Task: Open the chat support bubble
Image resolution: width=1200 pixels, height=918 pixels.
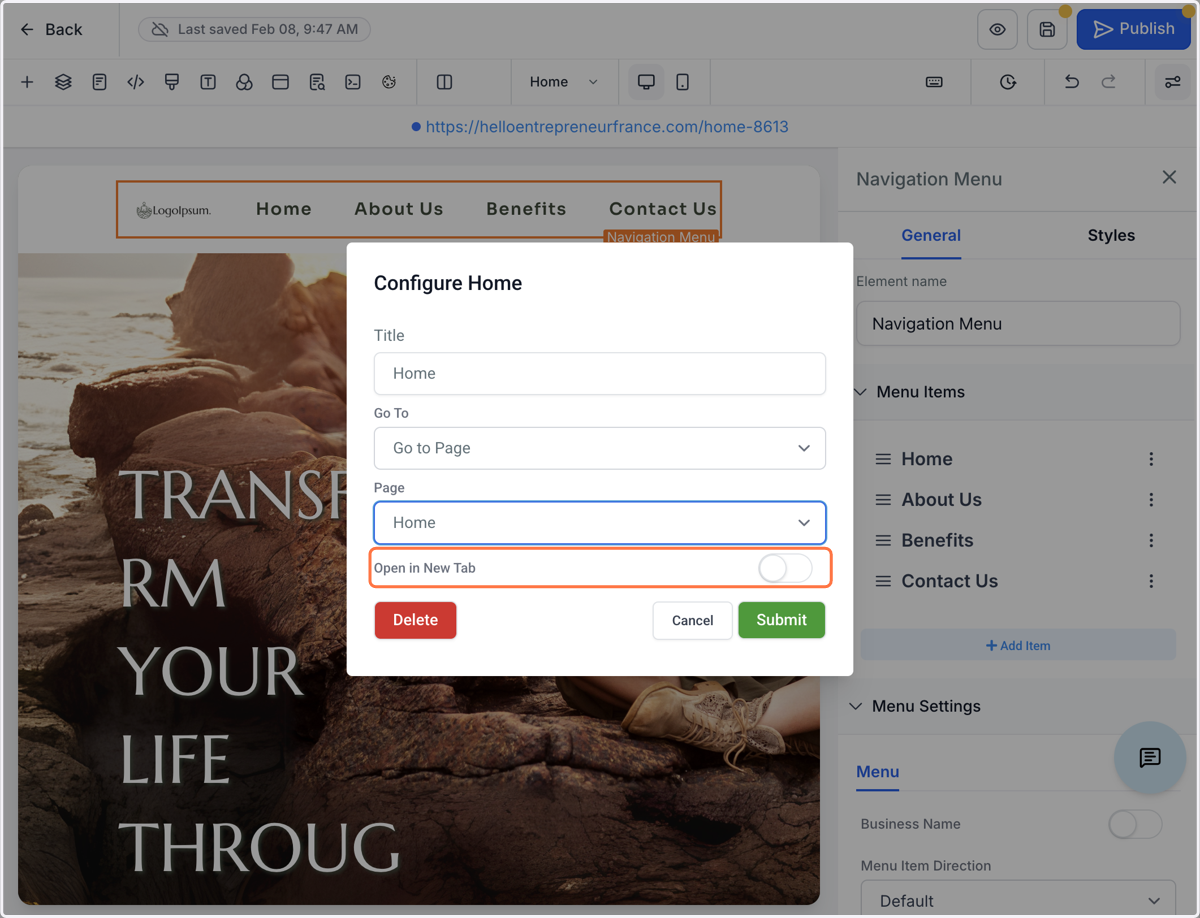Action: pyautogui.click(x=1150, y=758)
